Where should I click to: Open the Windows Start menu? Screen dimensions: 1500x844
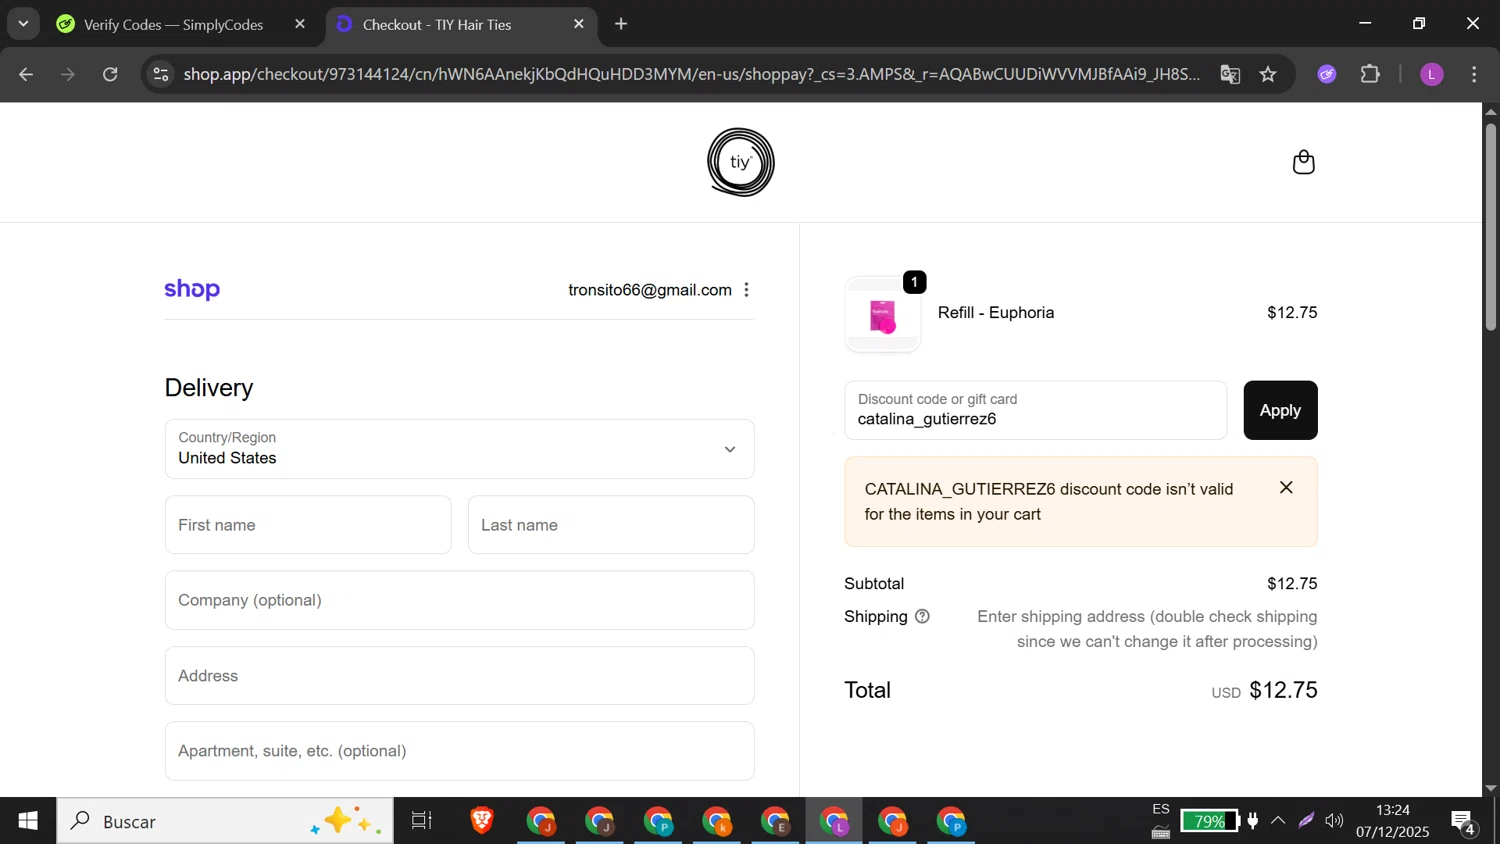click(x=28, y=821)
